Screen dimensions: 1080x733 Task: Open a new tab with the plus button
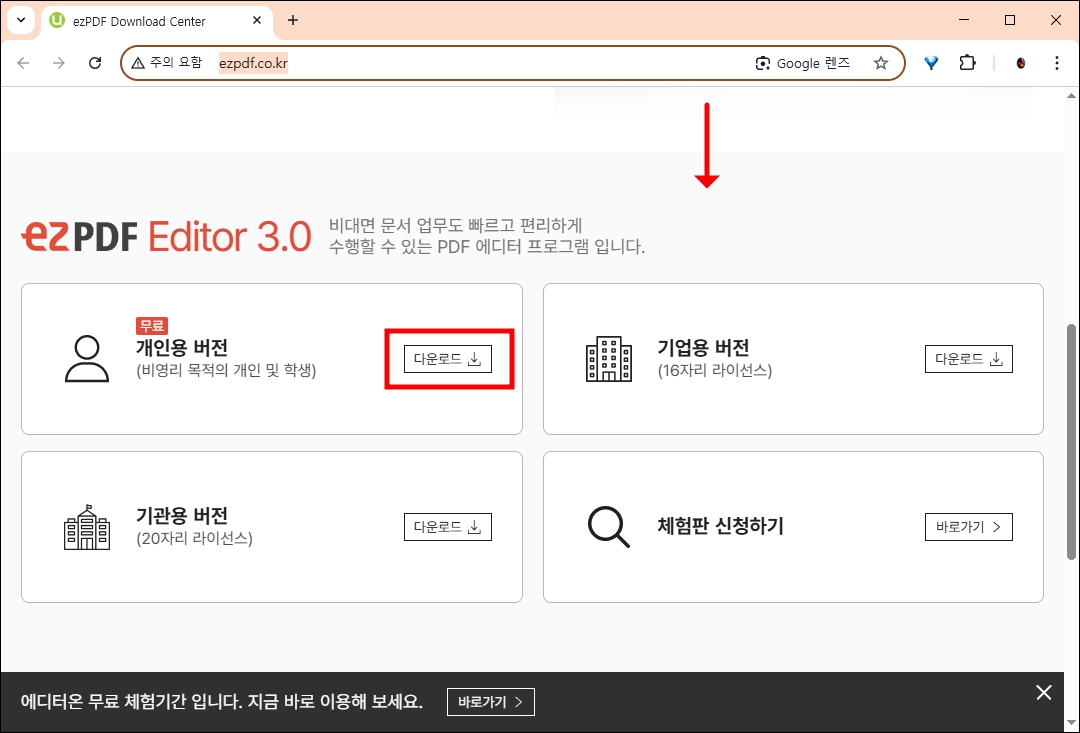click(x=292, y=20)
